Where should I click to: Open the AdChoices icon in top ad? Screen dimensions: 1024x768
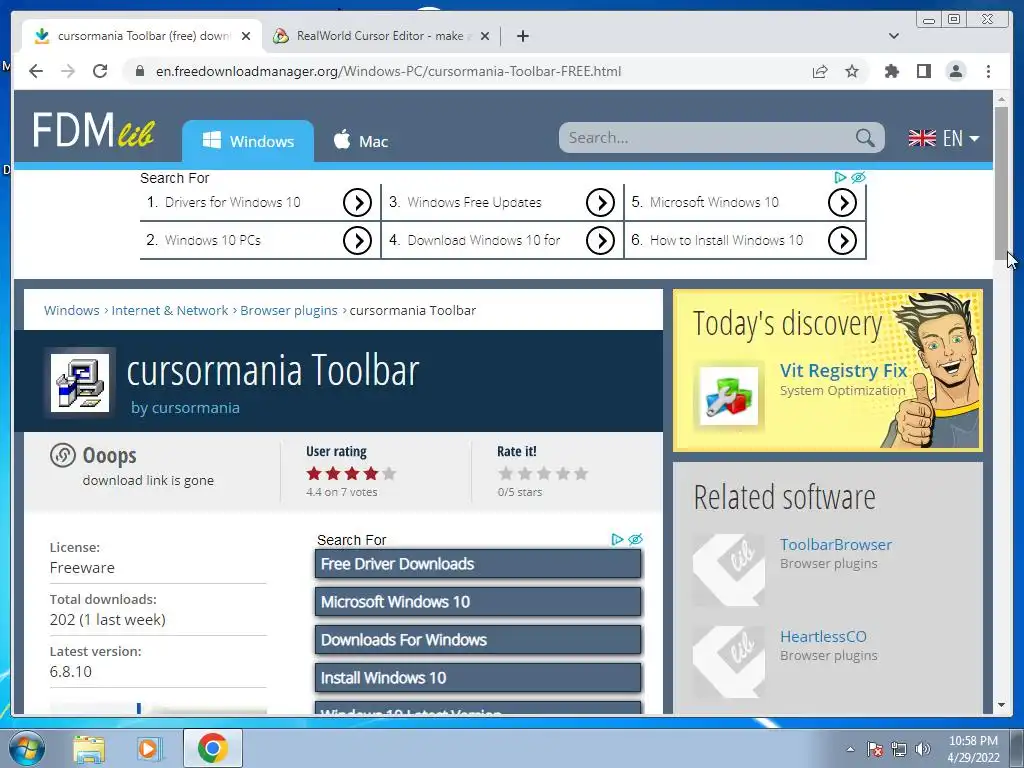pyautogui.click(x=840, y=177)
